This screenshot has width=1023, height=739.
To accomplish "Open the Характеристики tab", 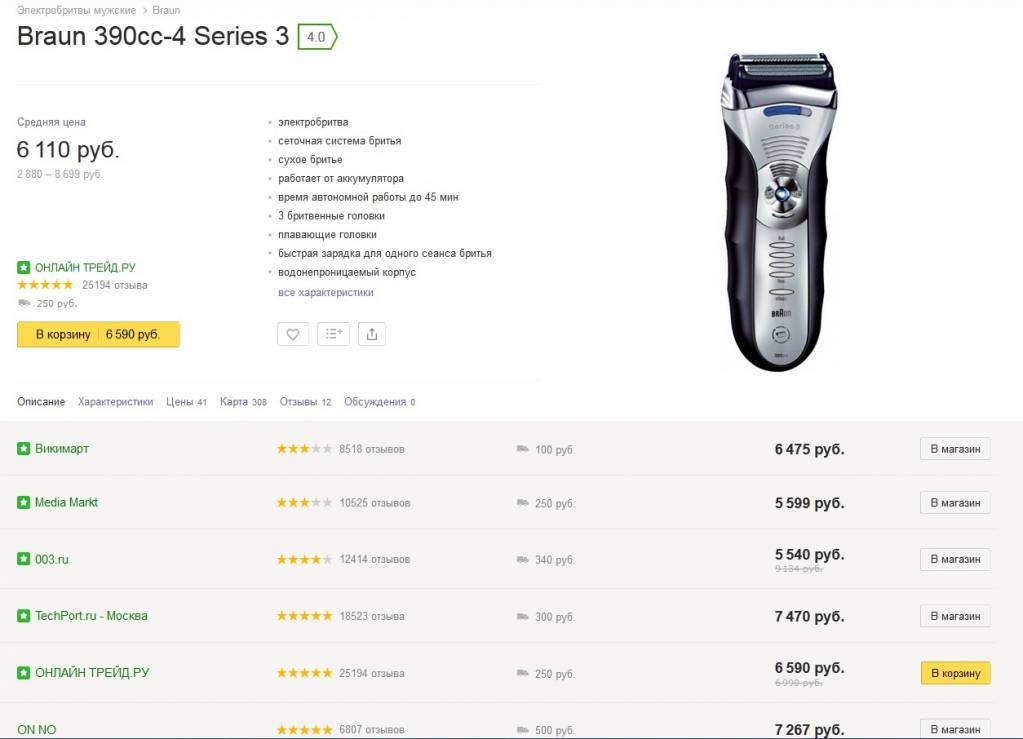I will pos(116,402).
